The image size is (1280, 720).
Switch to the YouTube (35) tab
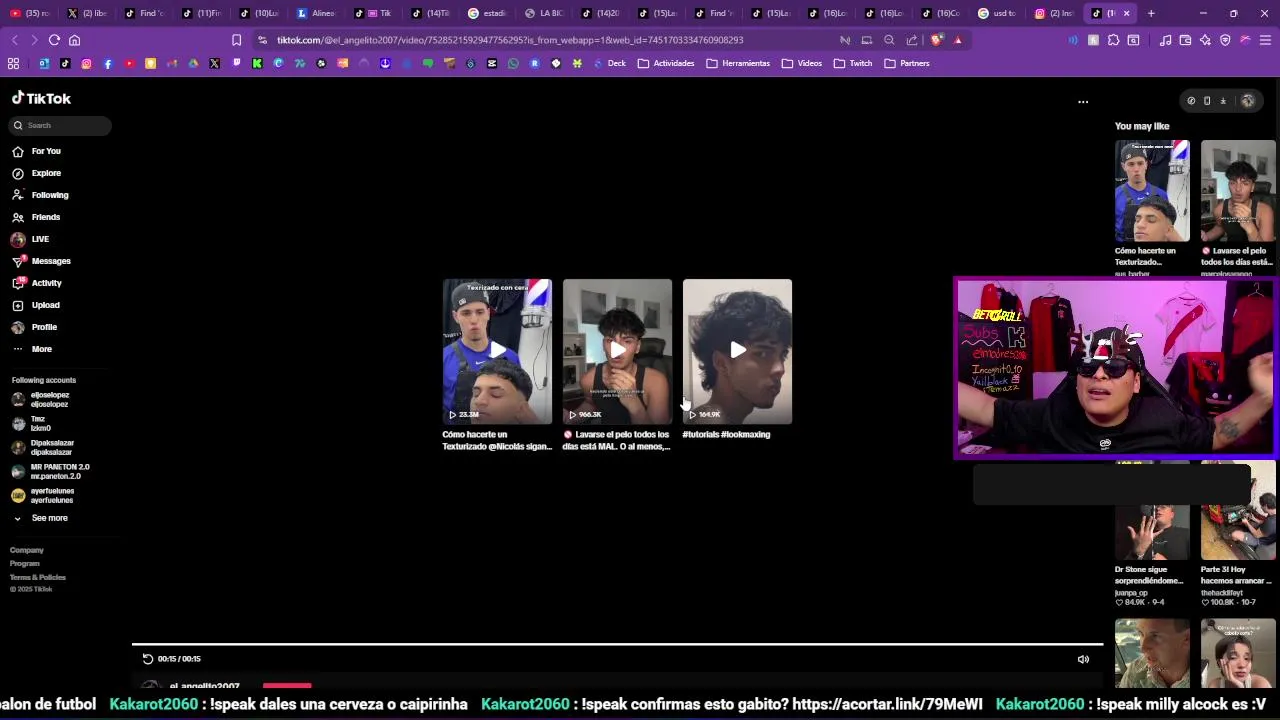(x=30, y=13)
